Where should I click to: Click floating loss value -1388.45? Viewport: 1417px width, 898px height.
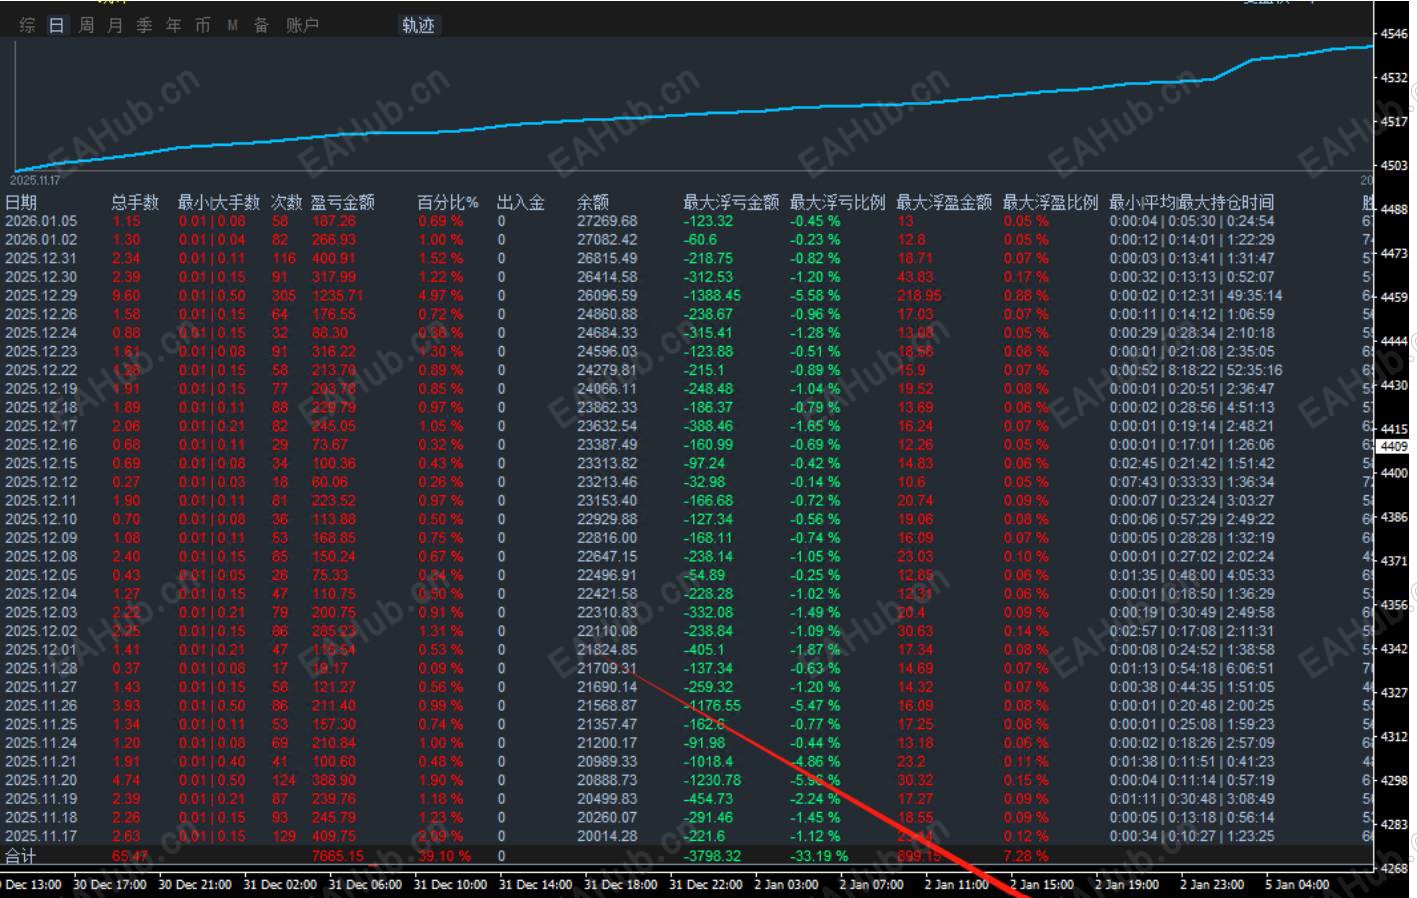[x=712, y=296]
